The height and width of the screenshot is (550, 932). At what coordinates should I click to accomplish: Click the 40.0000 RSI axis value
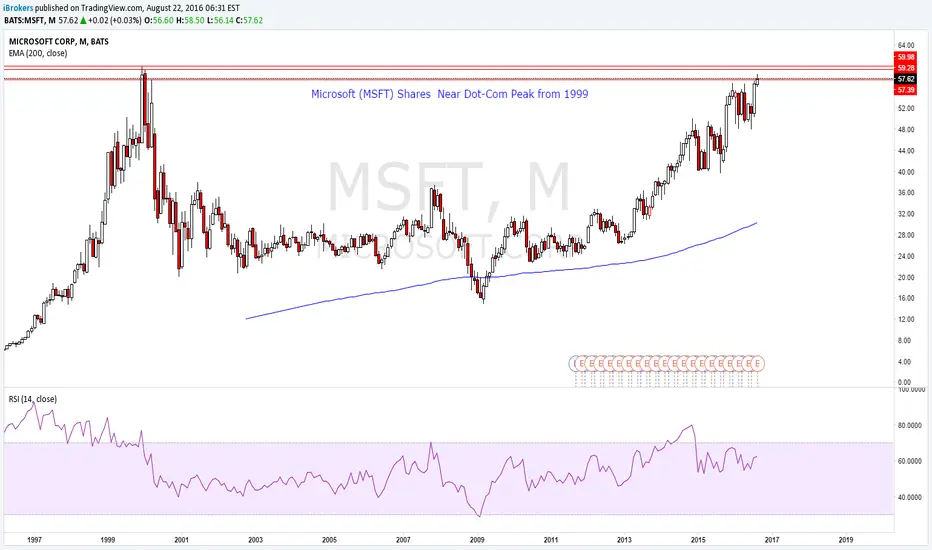click(x=911, y=497)
